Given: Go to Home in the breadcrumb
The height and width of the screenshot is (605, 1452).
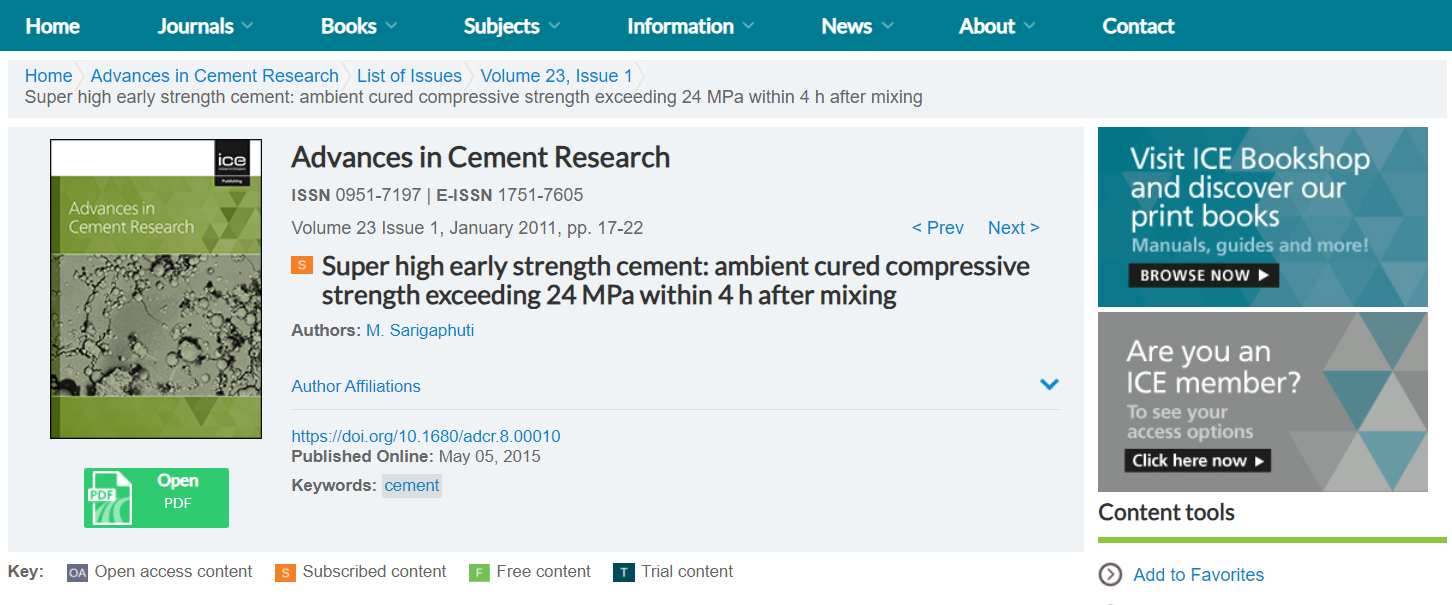Looking at the screenshot, I should pyautogui.click(x=48, y=76).
